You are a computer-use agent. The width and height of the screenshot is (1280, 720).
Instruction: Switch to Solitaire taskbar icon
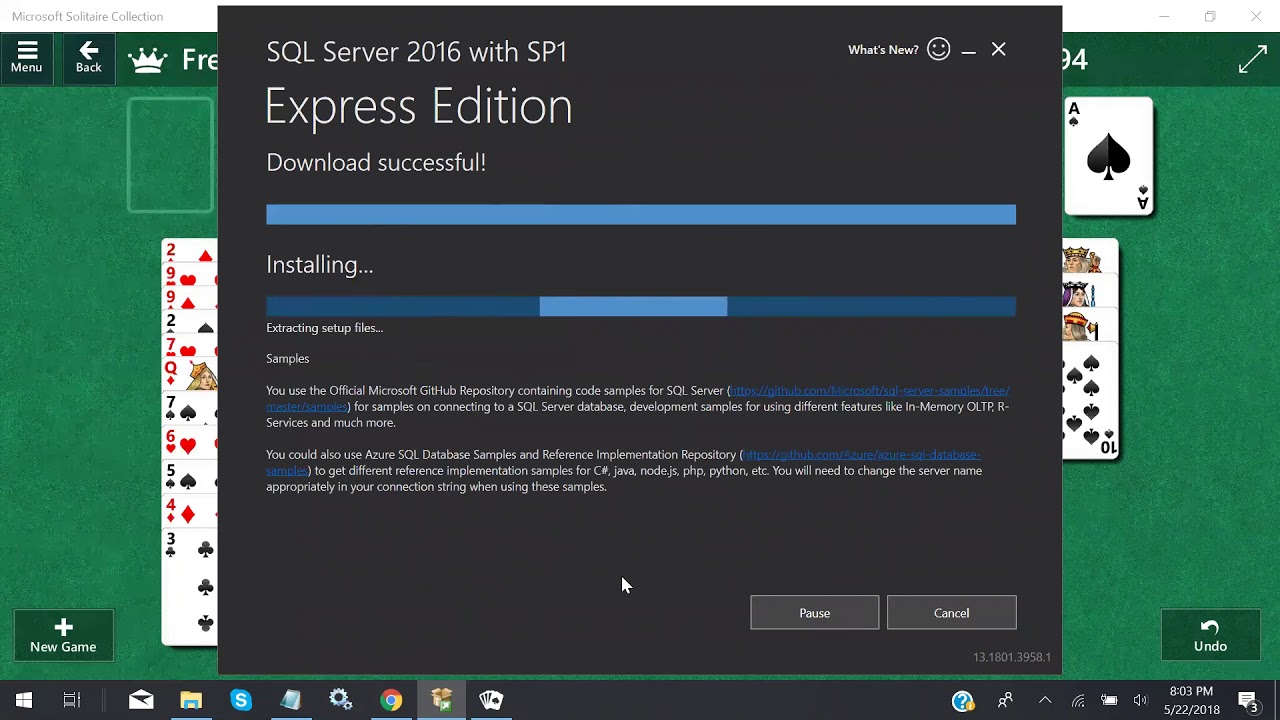491,700
